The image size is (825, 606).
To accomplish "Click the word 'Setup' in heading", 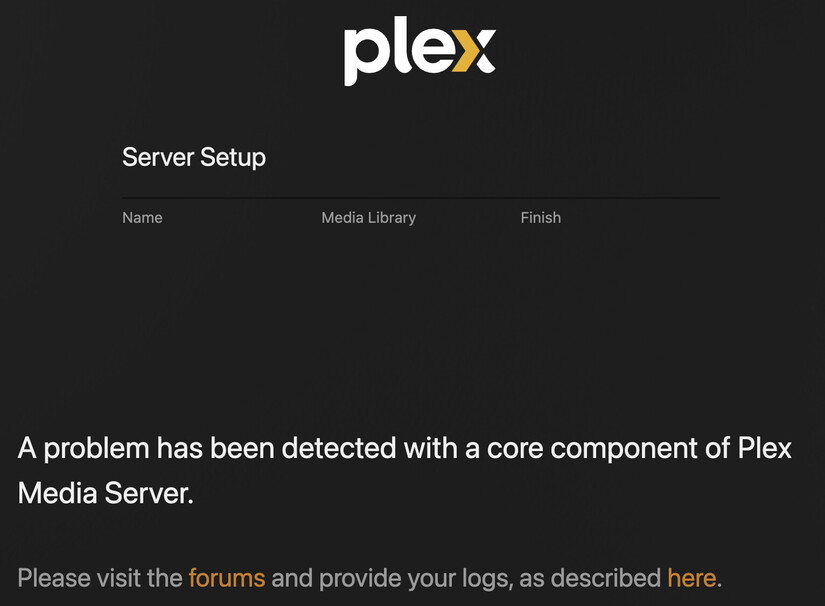I will 233,158.
